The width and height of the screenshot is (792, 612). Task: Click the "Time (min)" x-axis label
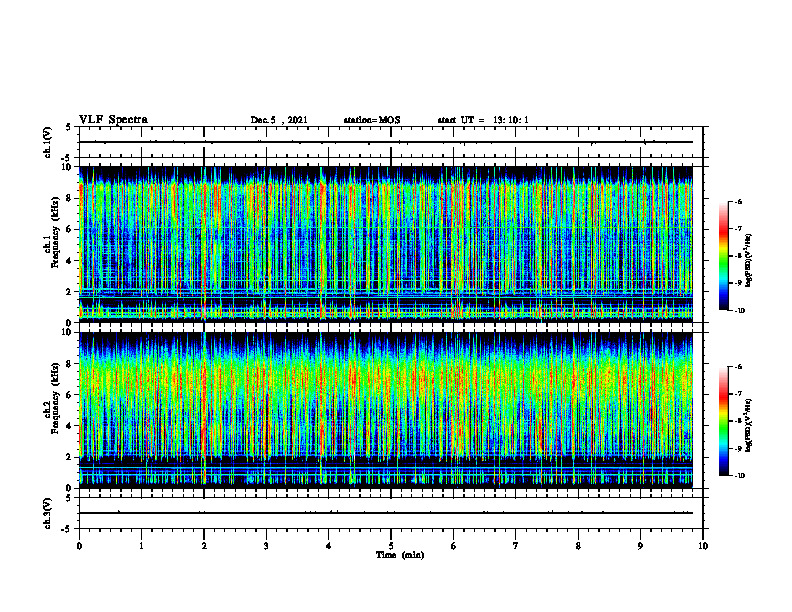[400, 555]
